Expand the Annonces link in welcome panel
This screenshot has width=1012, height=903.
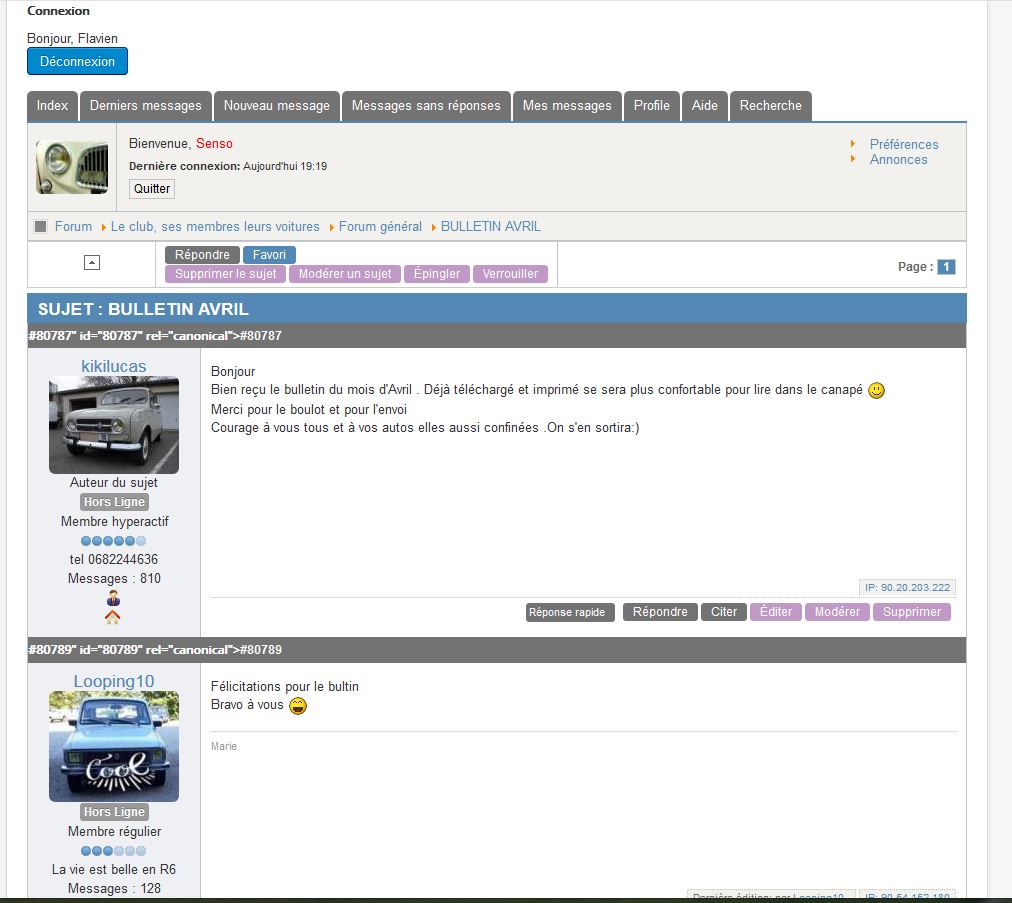click(x=898, y=160)
